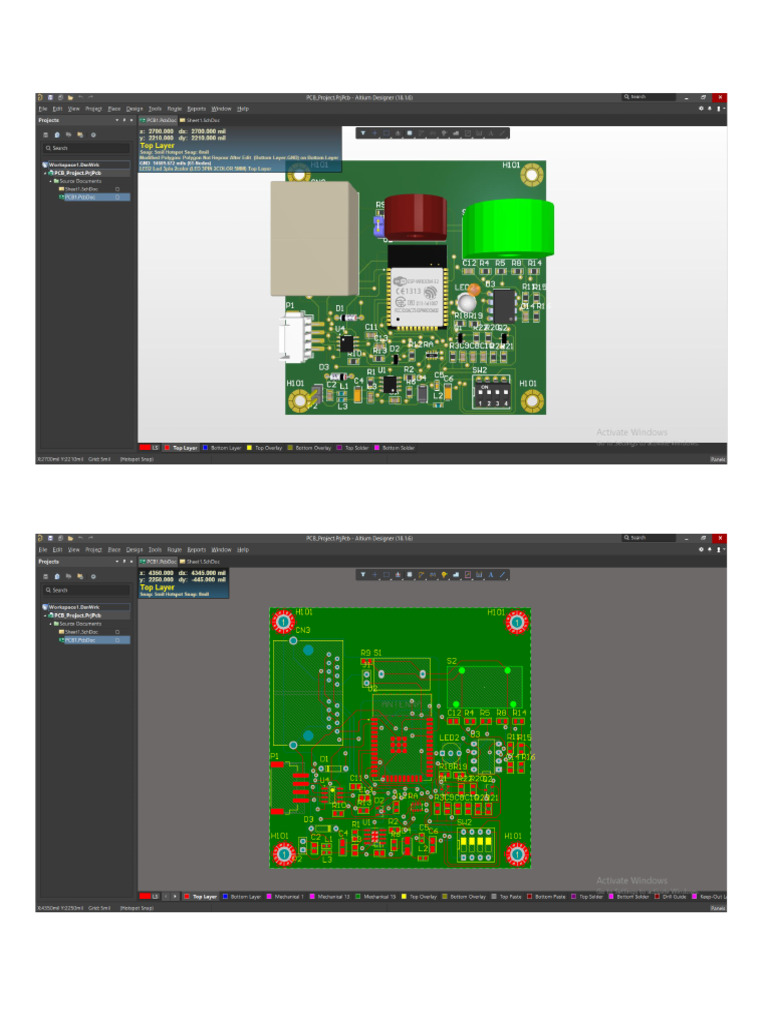
Task: Open Projects panel dropdown arrow in 3D window
Action: point(117,120)
